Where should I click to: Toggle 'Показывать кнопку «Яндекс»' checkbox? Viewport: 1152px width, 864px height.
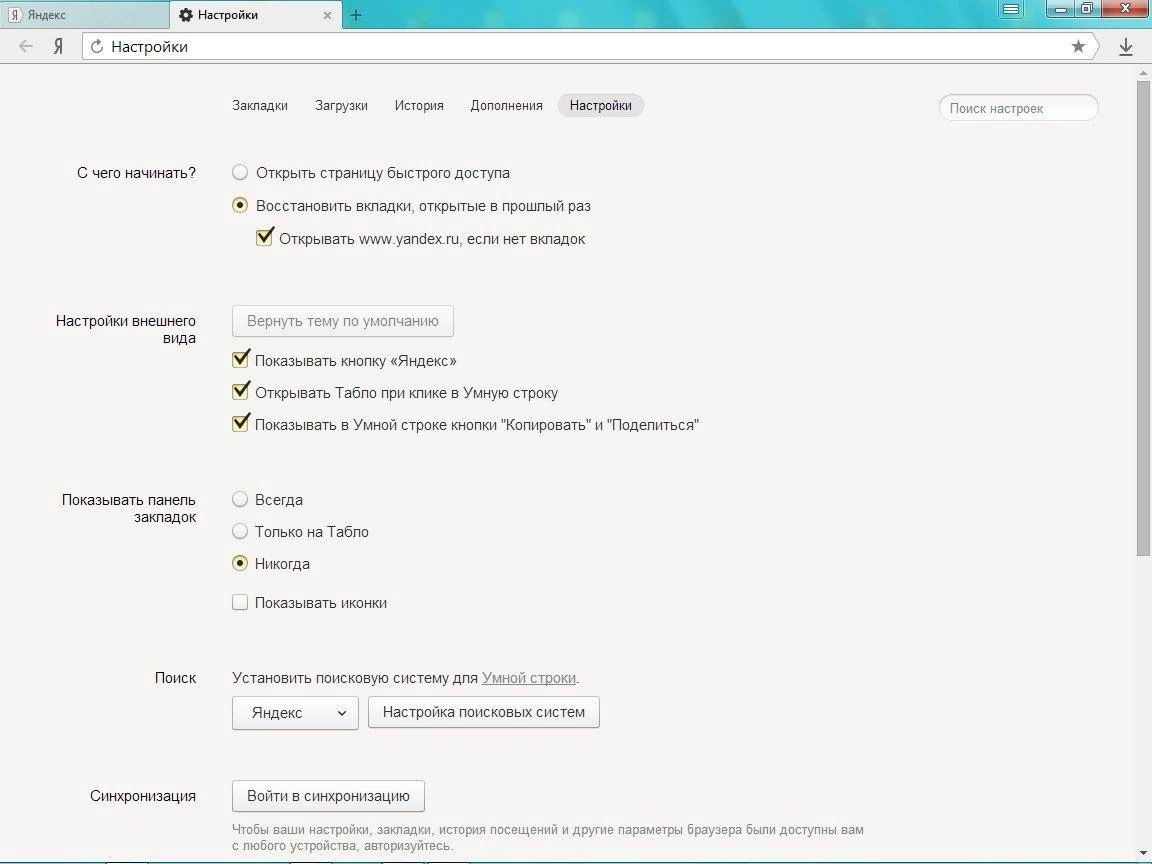click(240, 359)
